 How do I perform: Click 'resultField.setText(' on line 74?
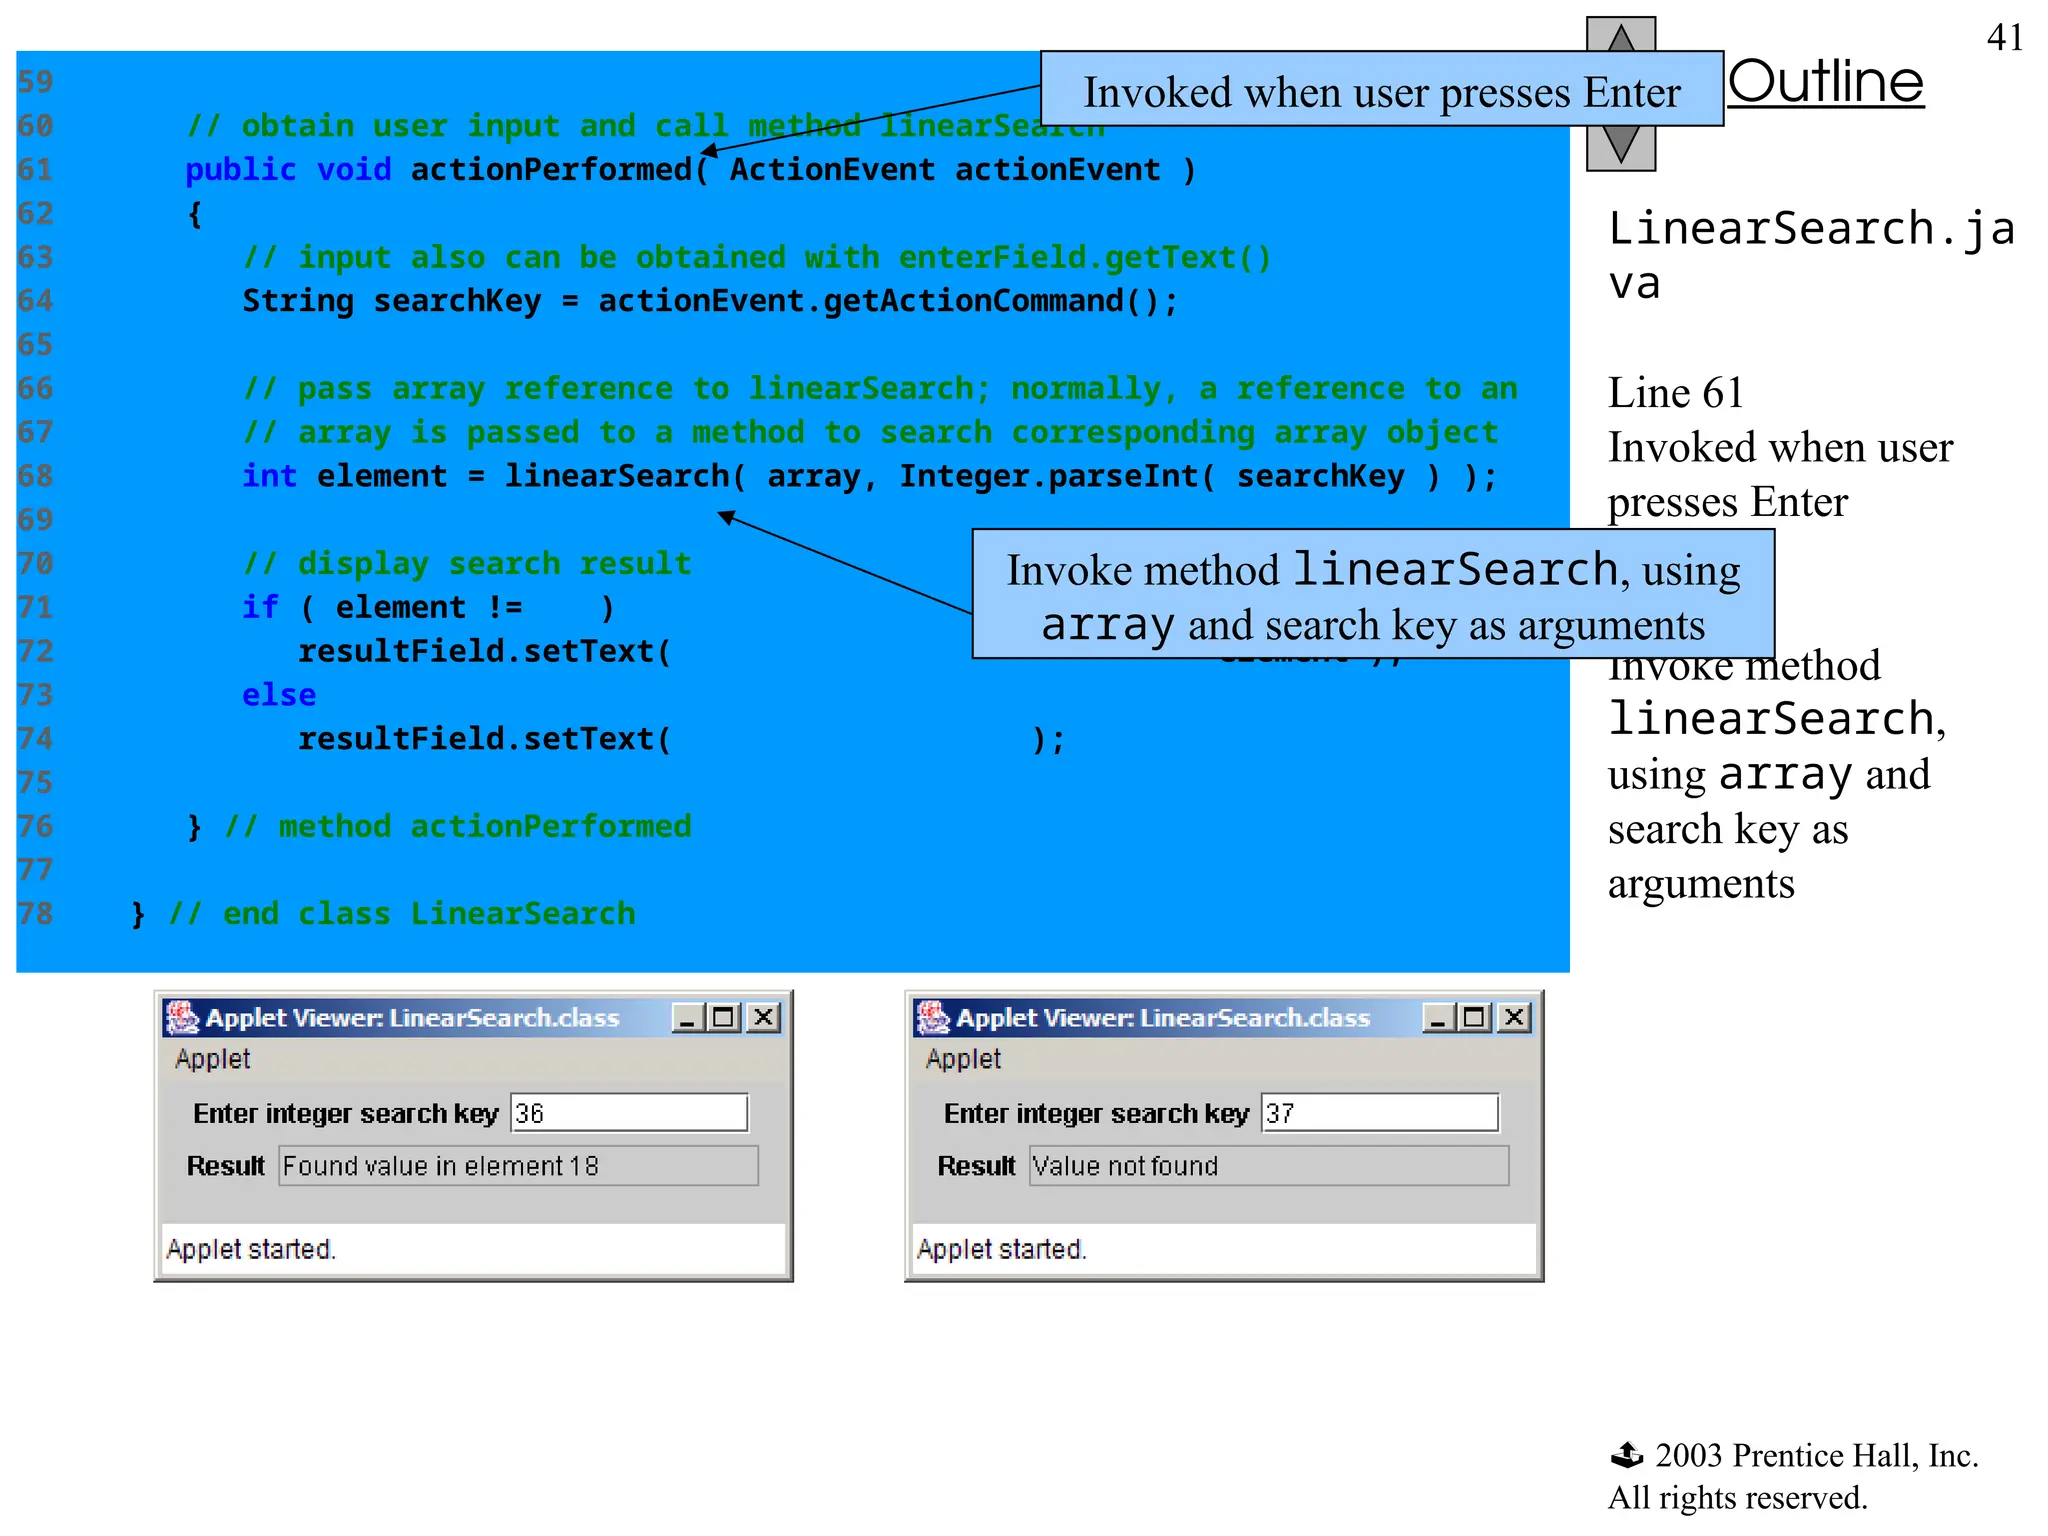pos(485,739)
